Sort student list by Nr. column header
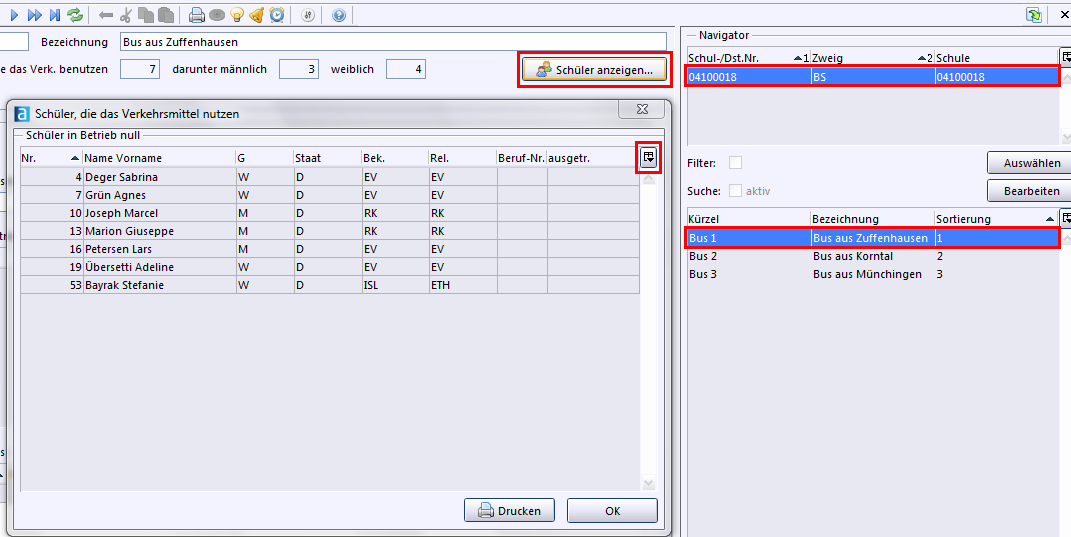The width and height of the screenshot is (1071, 537). [50, 158]
